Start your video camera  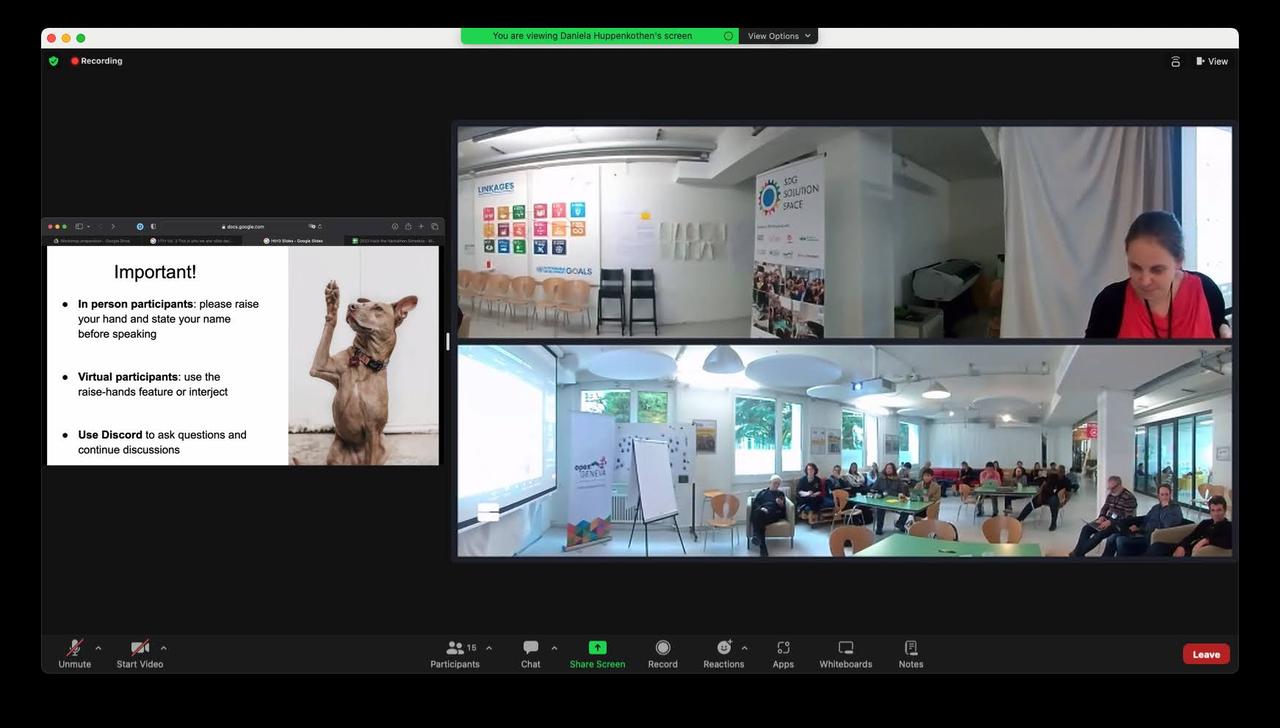tap(138, 654)
